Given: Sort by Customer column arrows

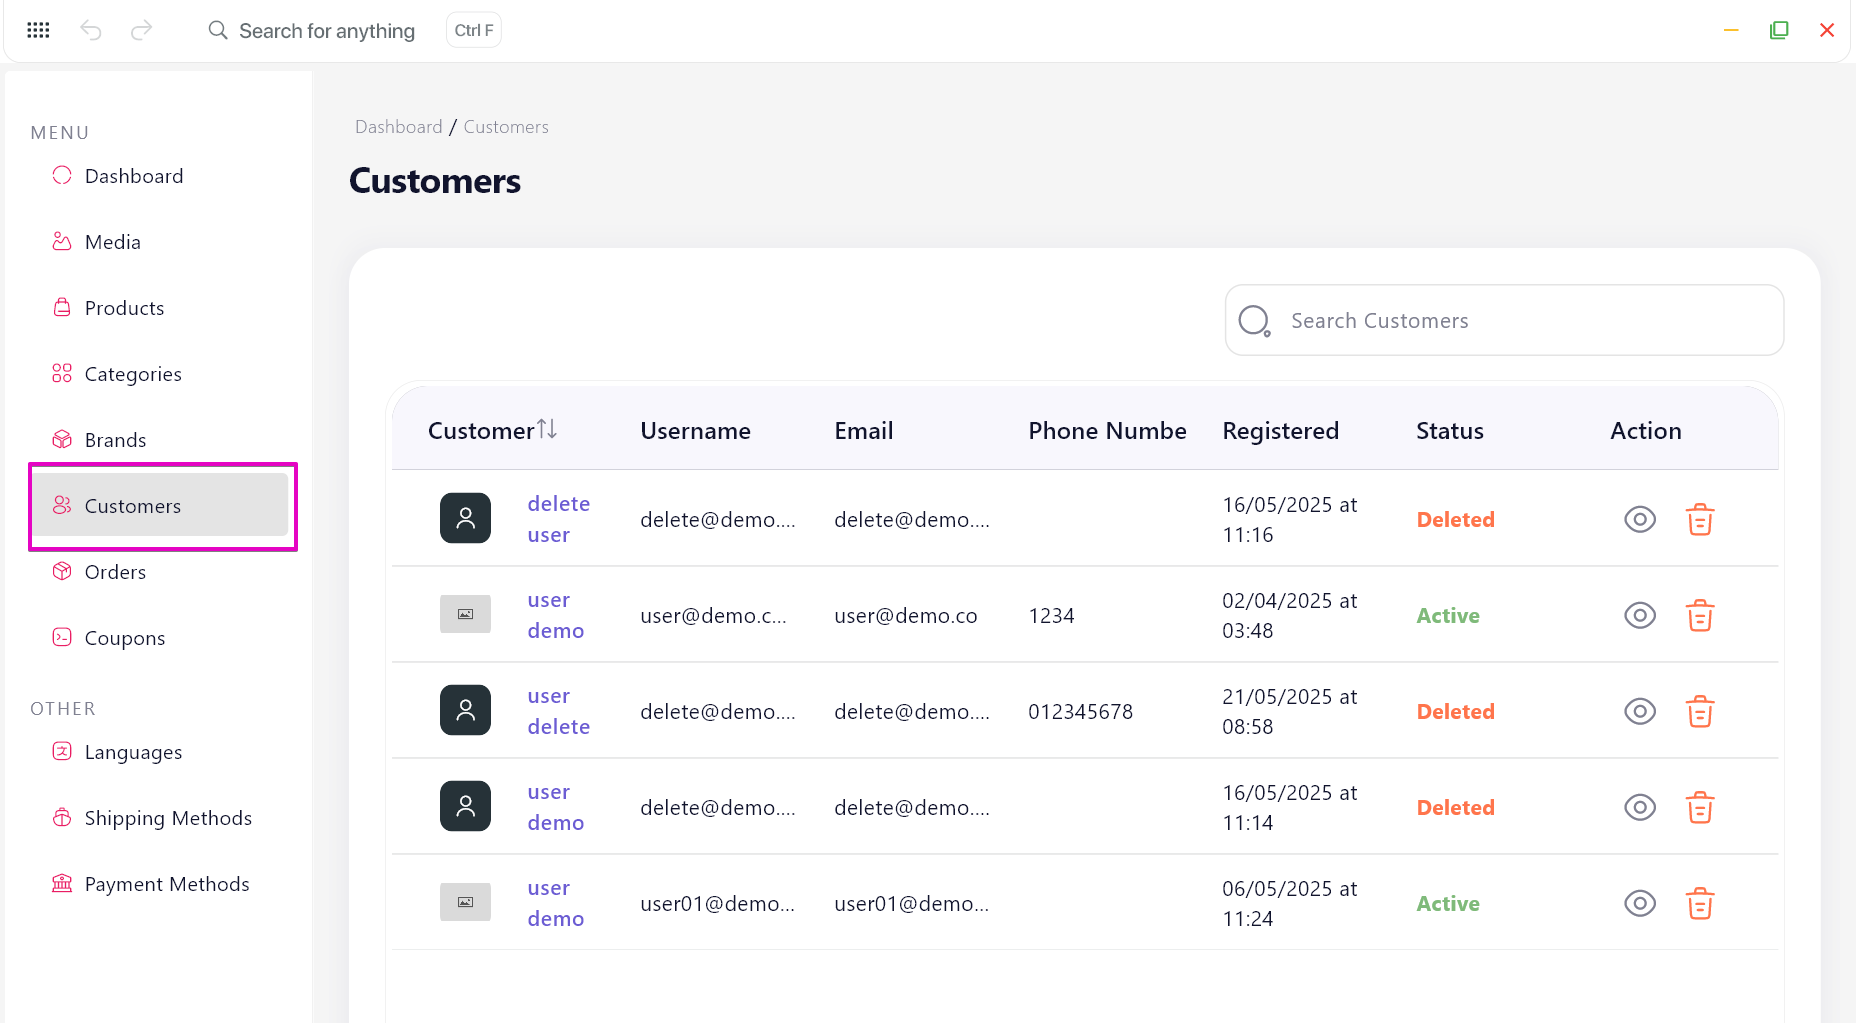Looking at the screenshot, I should click(x=547, y=429).
